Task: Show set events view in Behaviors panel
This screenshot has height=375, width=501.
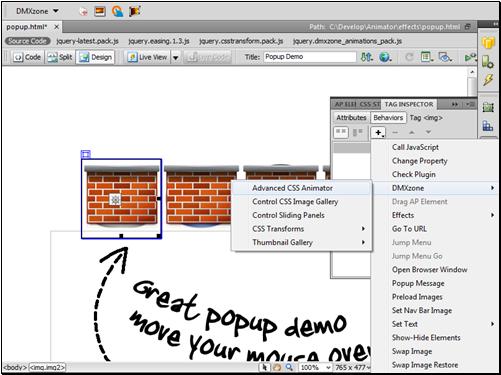Action: click(341, 132)
